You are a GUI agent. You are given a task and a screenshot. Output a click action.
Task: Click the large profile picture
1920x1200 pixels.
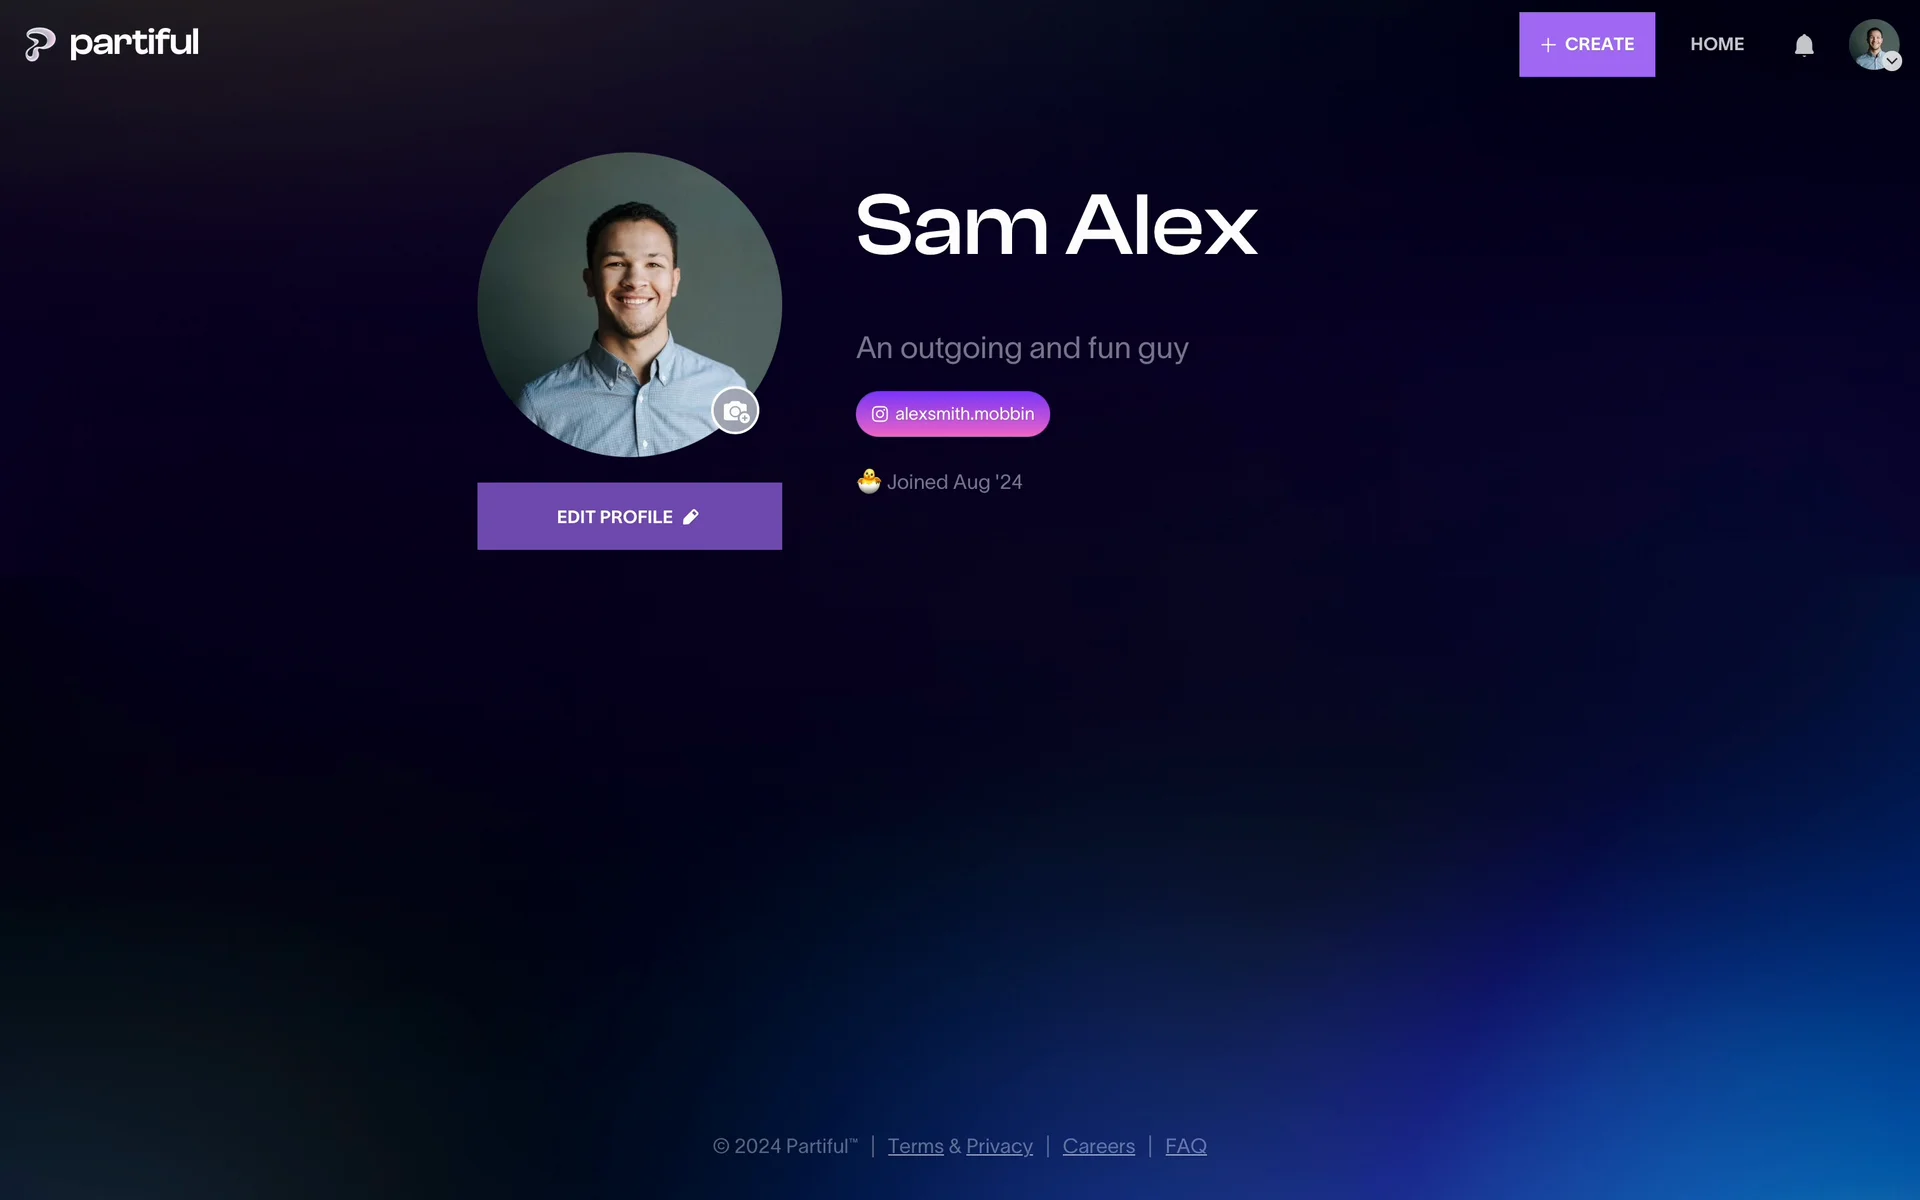click(629, 304)
